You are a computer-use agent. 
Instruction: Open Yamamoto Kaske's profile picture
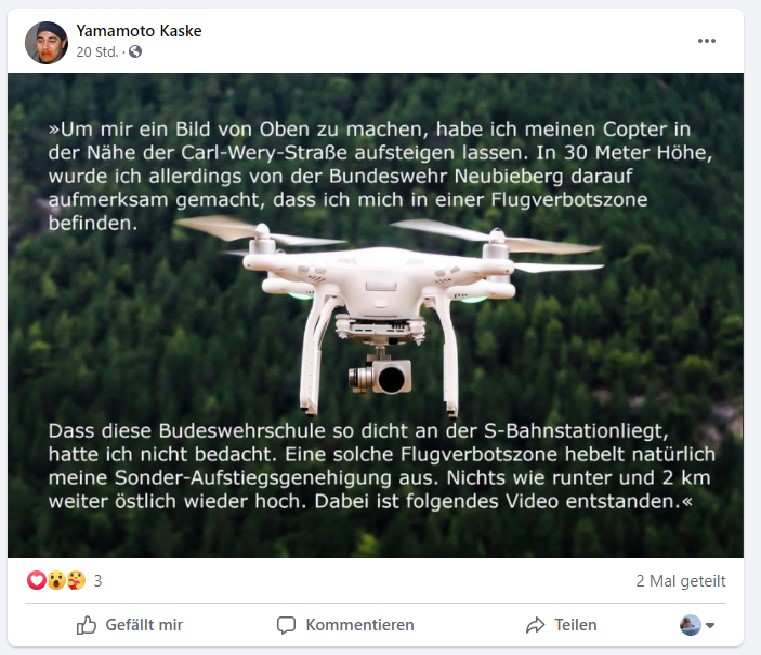[46, 42]
